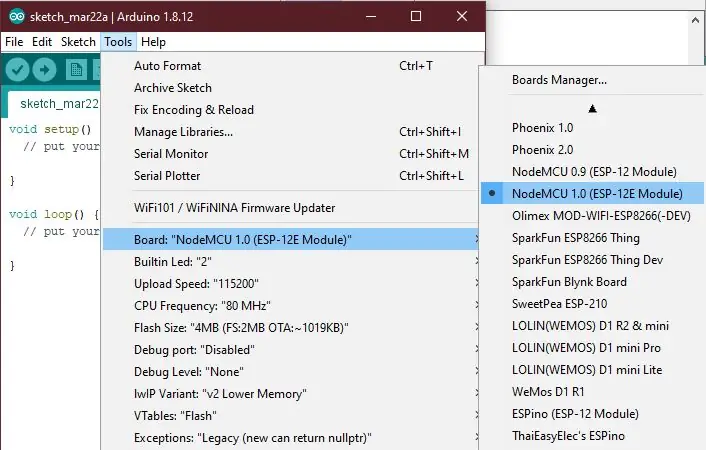
Task: Click the New sketch toolbar icon
Action: click(76, 70)
